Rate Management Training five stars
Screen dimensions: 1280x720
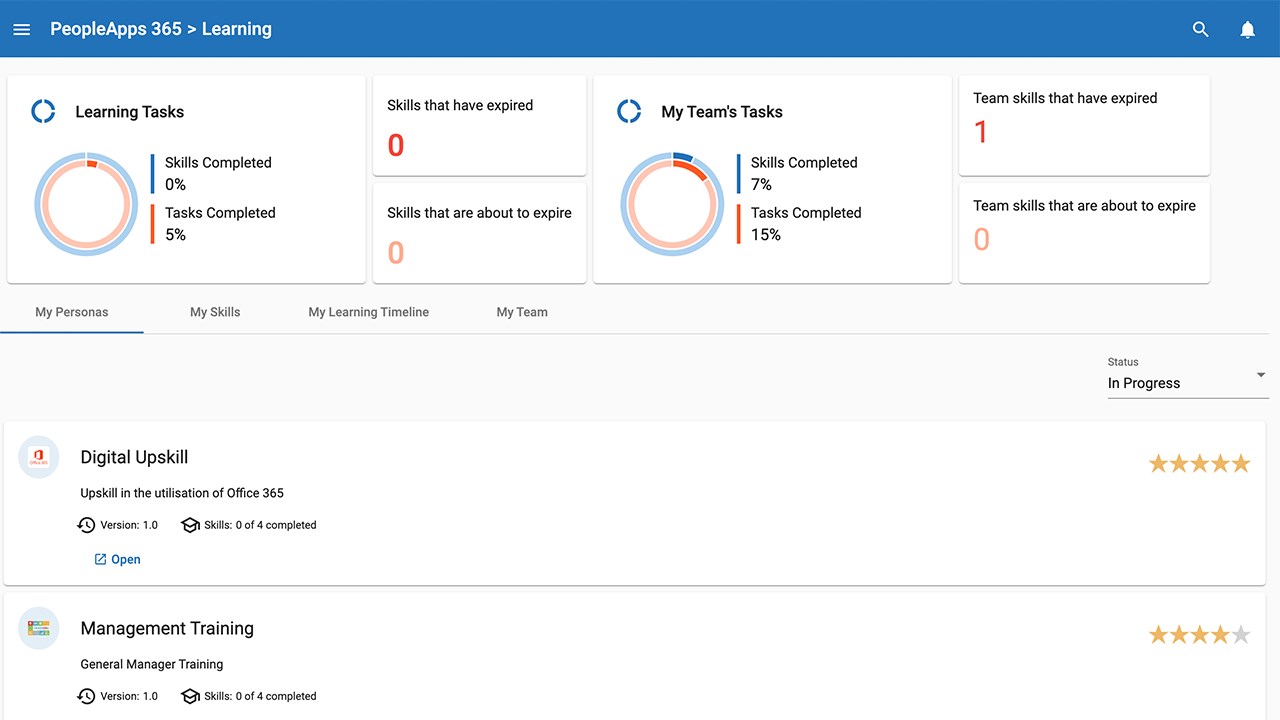pos(1241,634)
